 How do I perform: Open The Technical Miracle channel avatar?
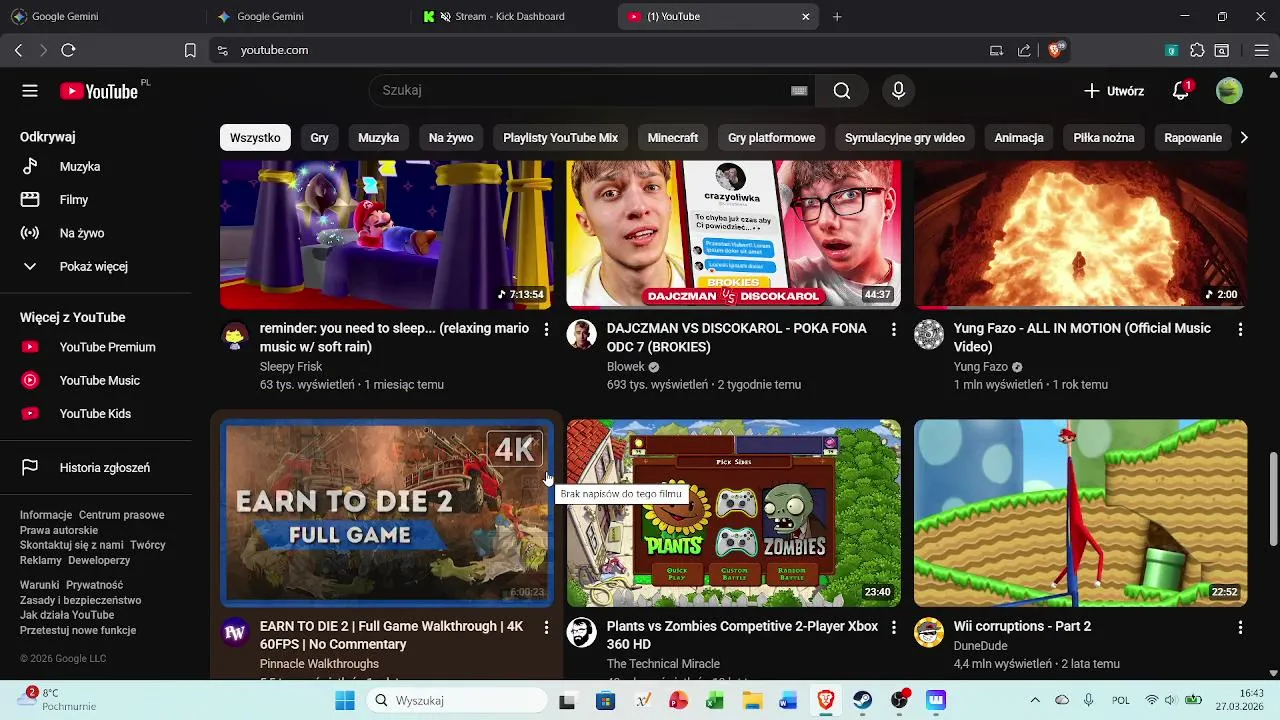[x=582, y=633]
